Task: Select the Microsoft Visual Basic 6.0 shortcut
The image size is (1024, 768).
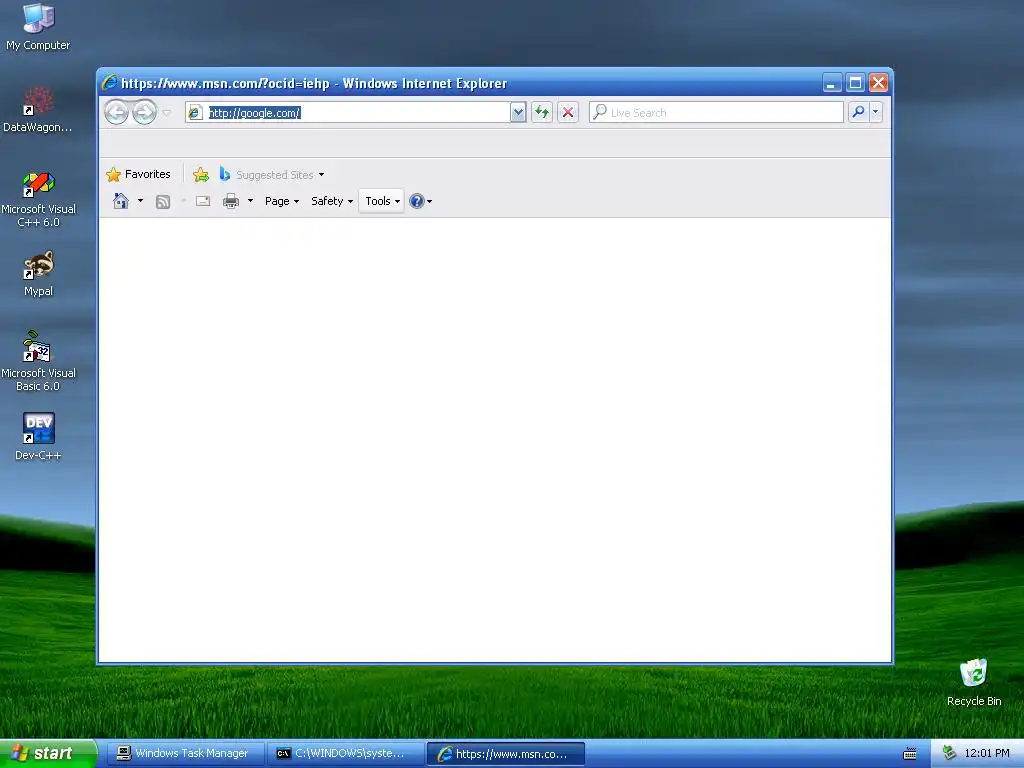Action: [x=38, y=361]
